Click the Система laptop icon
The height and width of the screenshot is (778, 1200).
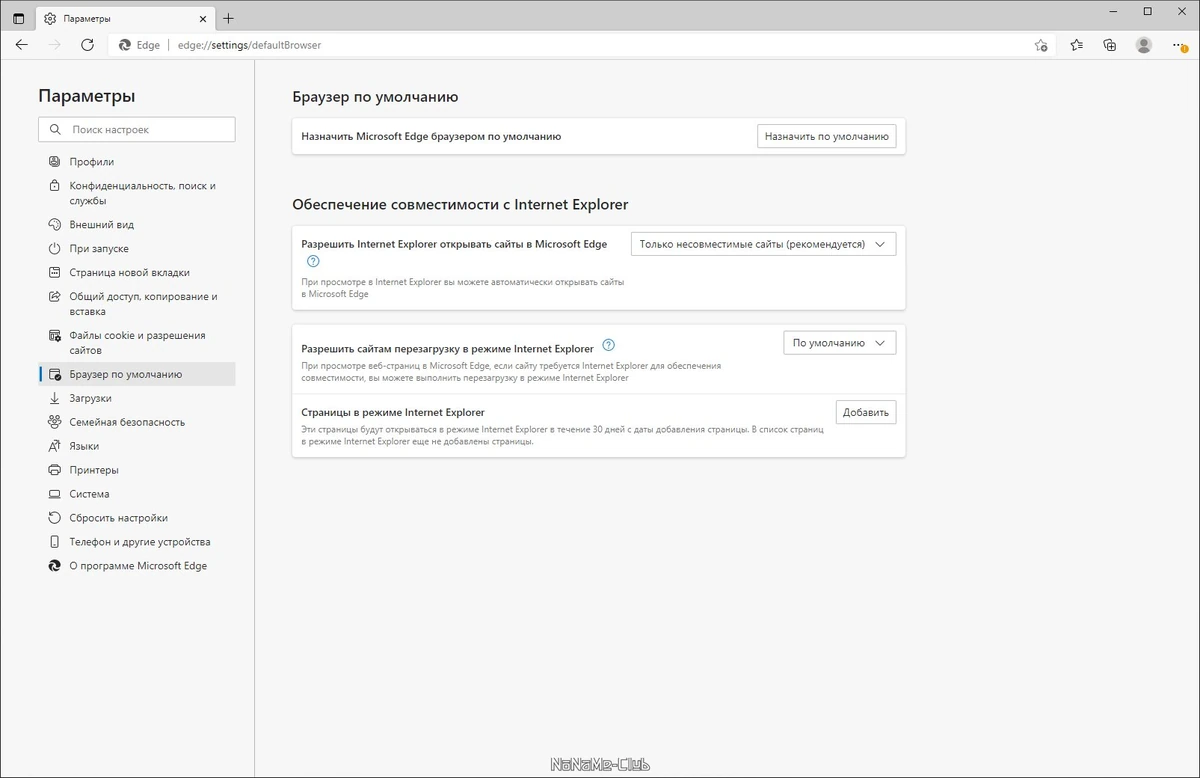coord(55,494)
